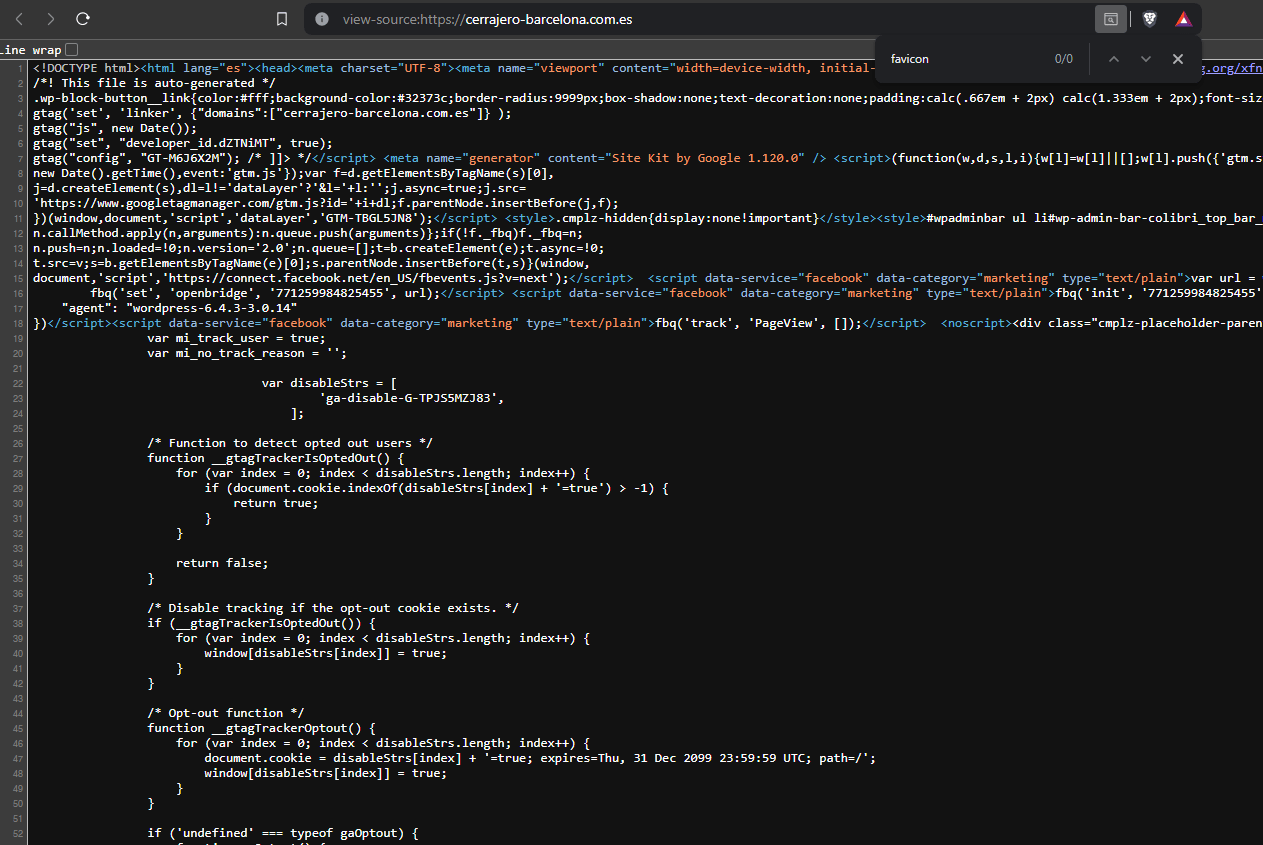Click "var mi_track_user = true;" line
Viewport: 1263px width, 845px height.
tap(236, 338)
